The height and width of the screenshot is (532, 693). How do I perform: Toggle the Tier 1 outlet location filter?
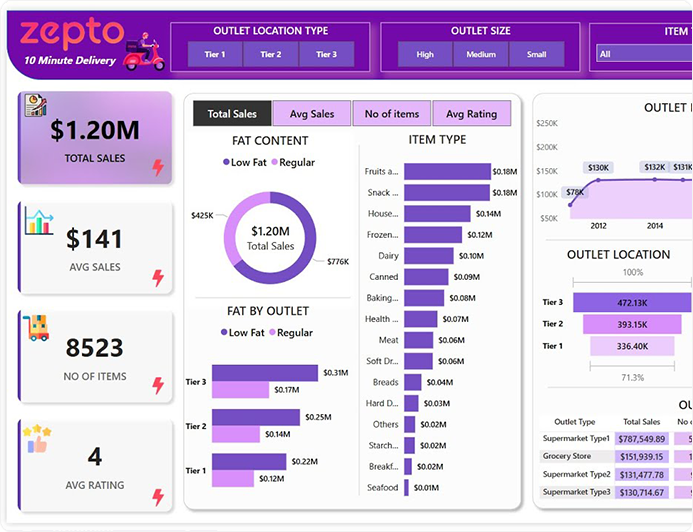[x=215, y=54]
